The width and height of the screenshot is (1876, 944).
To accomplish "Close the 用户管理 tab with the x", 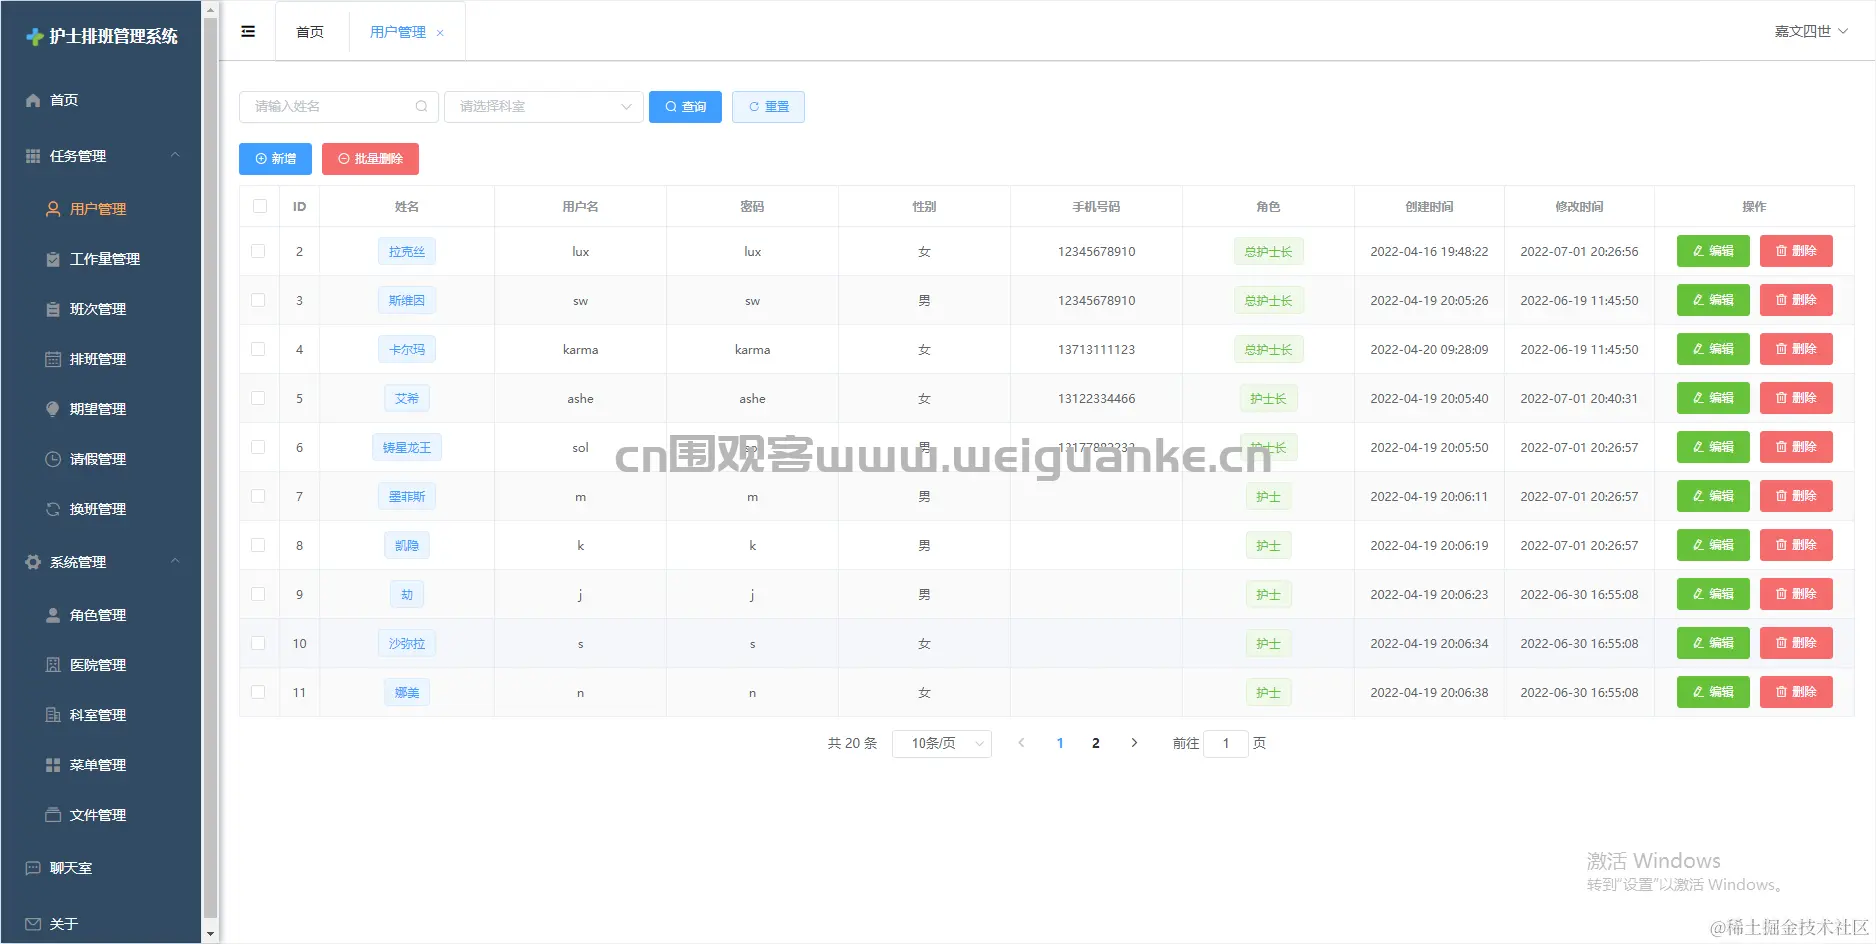I will click(440, 33).
